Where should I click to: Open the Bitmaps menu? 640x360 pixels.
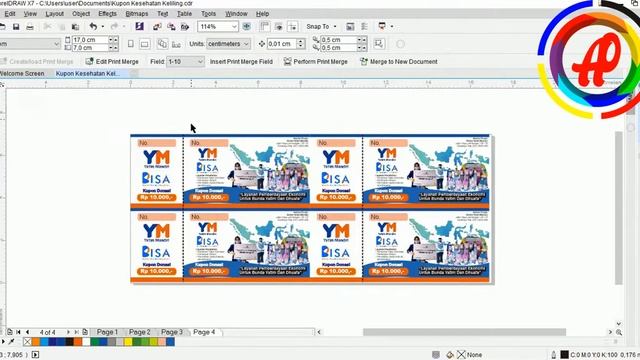[x=137, y=13]
